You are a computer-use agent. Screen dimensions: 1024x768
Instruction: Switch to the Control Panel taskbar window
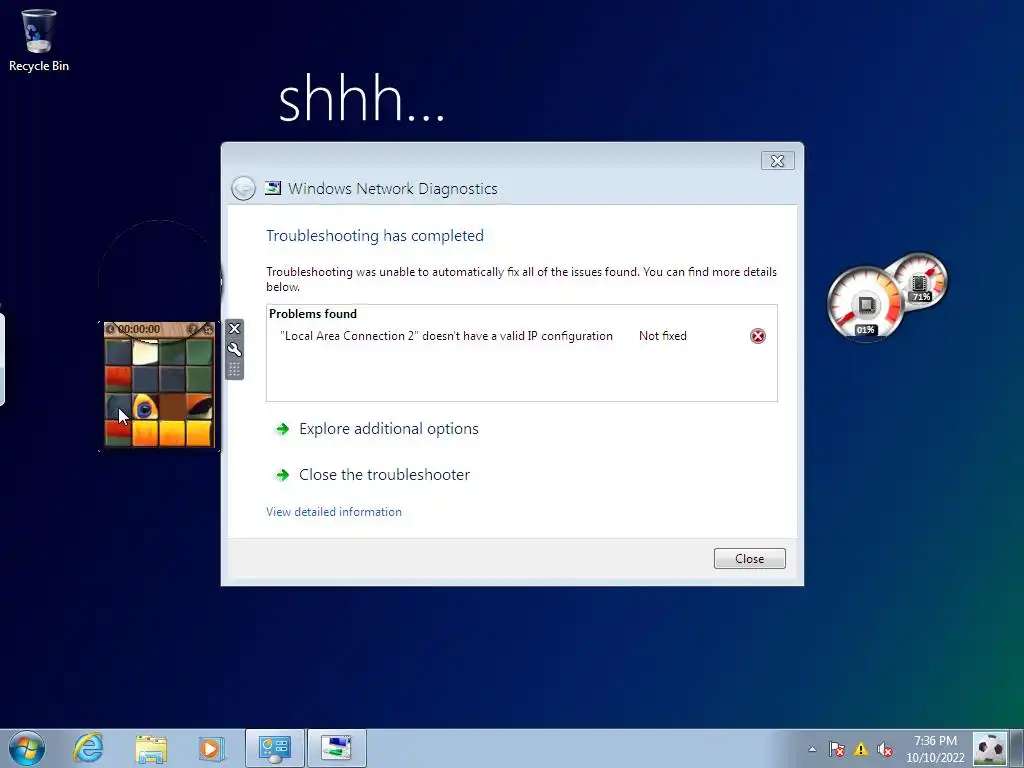[x=274, y=748]
